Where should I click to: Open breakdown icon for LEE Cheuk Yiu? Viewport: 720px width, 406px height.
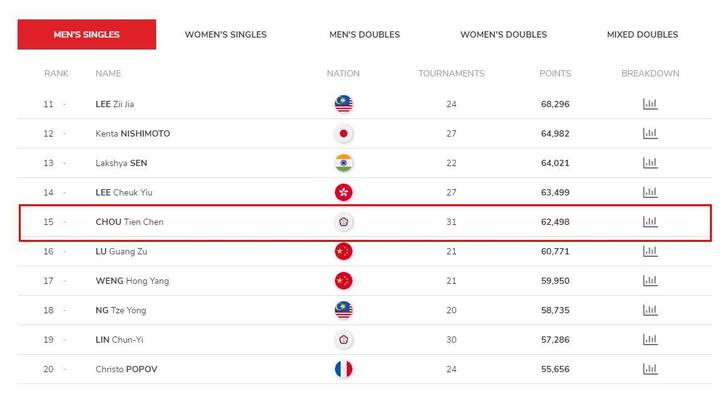pos(650,192)
